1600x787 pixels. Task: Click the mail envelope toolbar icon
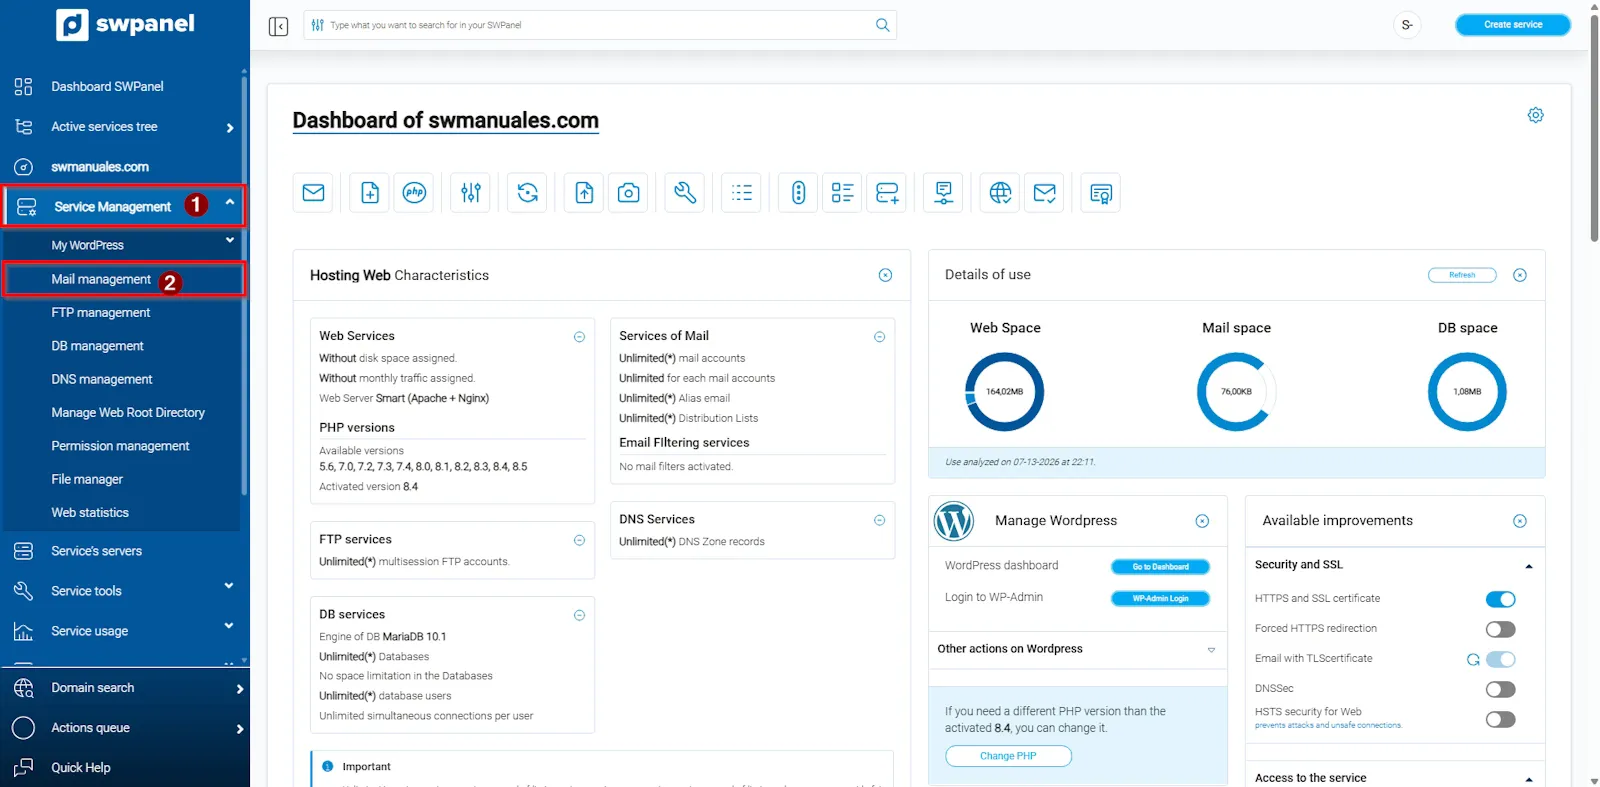click(x=313, y=193)
